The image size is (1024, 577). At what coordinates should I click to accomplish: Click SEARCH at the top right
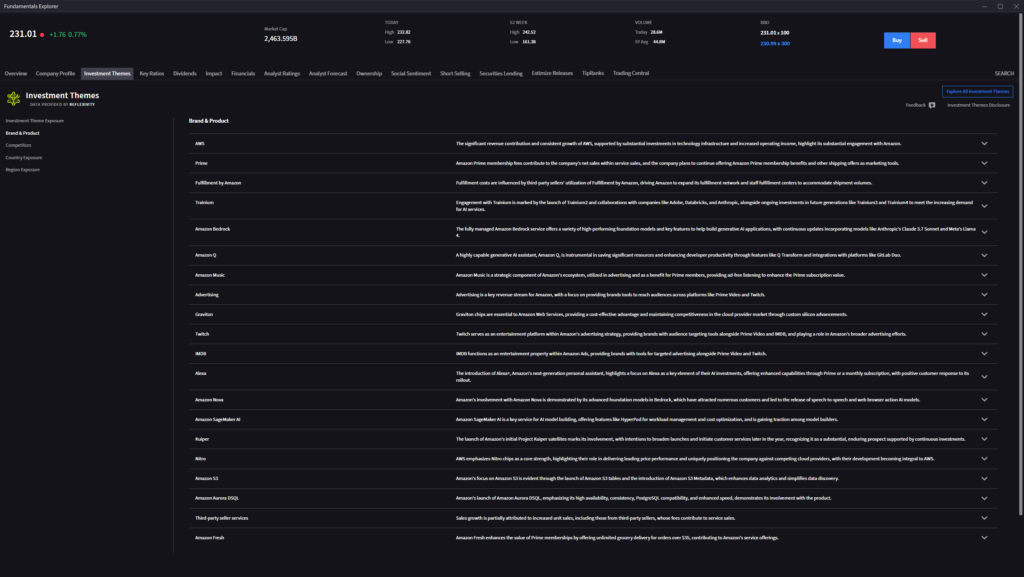1003,73
